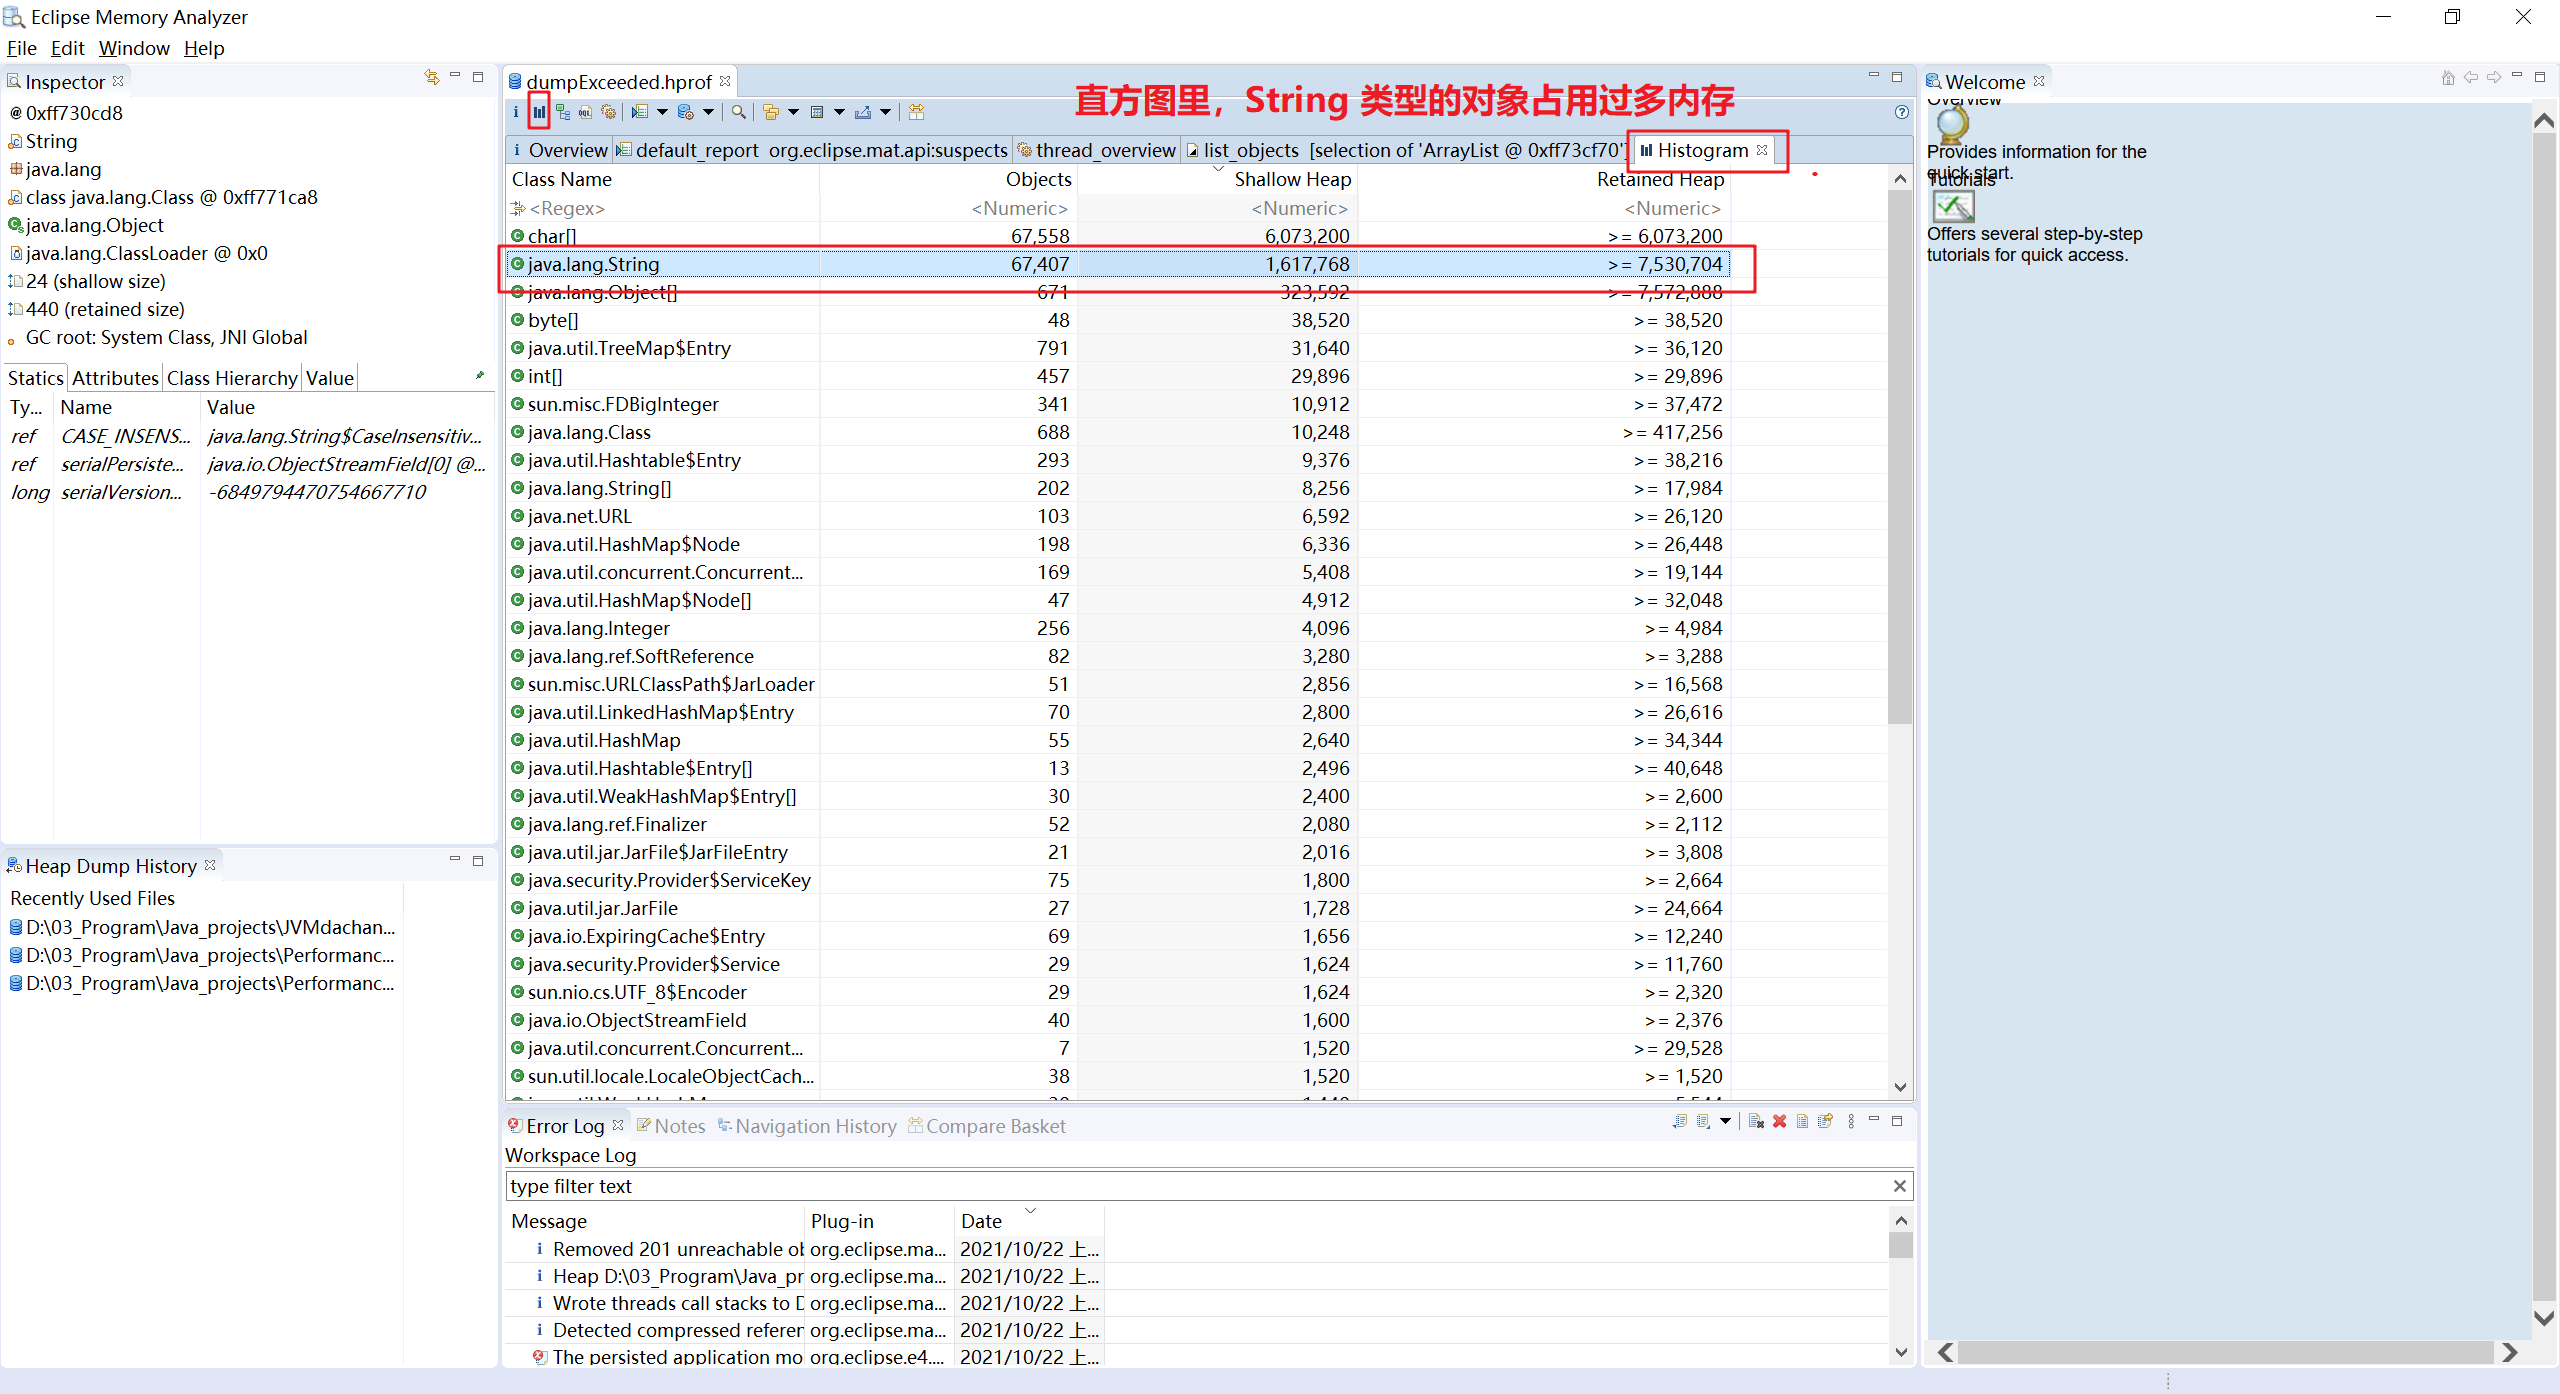Open dropdown arrow next to query browser icon
Screen dimensions: 2560x1394
(708, 112)
